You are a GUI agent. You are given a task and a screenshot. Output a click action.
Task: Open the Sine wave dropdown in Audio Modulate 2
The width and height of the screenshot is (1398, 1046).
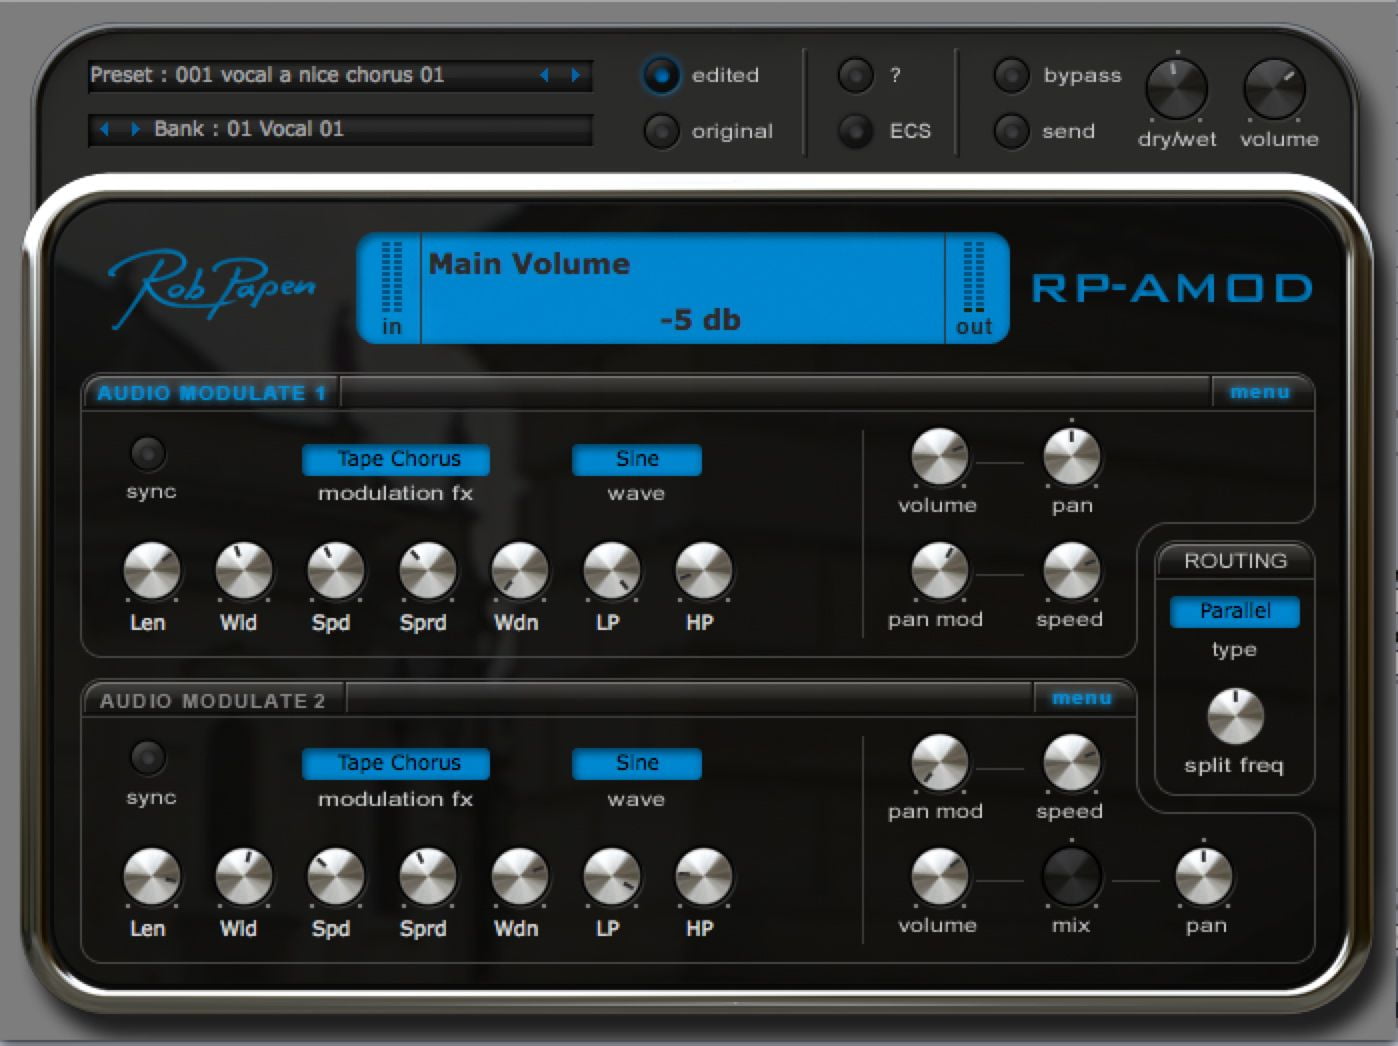click(x=636, y=763)
